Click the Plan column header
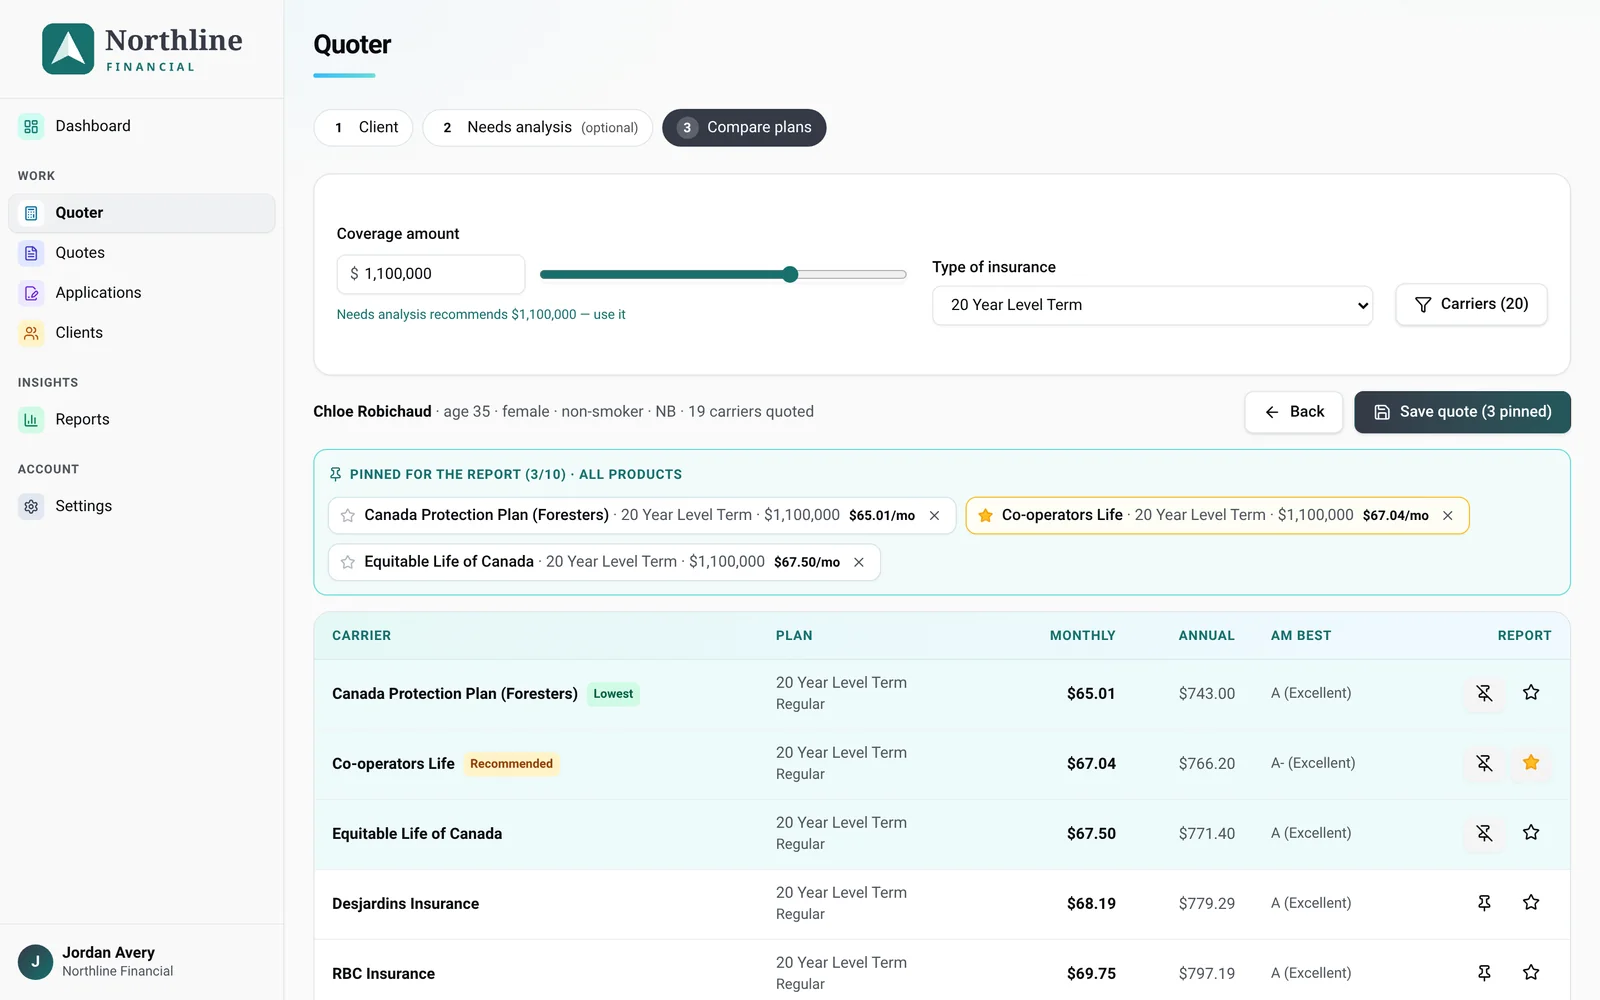 (794, 636)
